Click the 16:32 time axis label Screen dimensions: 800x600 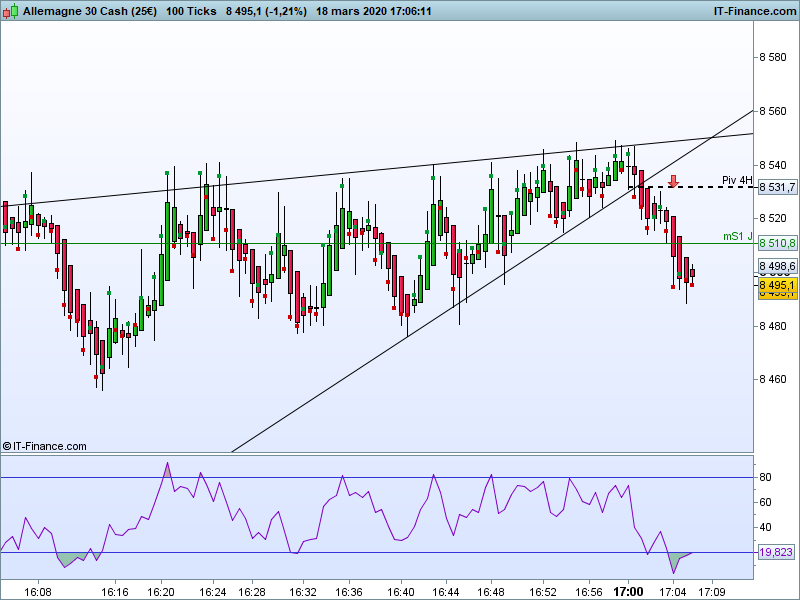tap(303, 592)
